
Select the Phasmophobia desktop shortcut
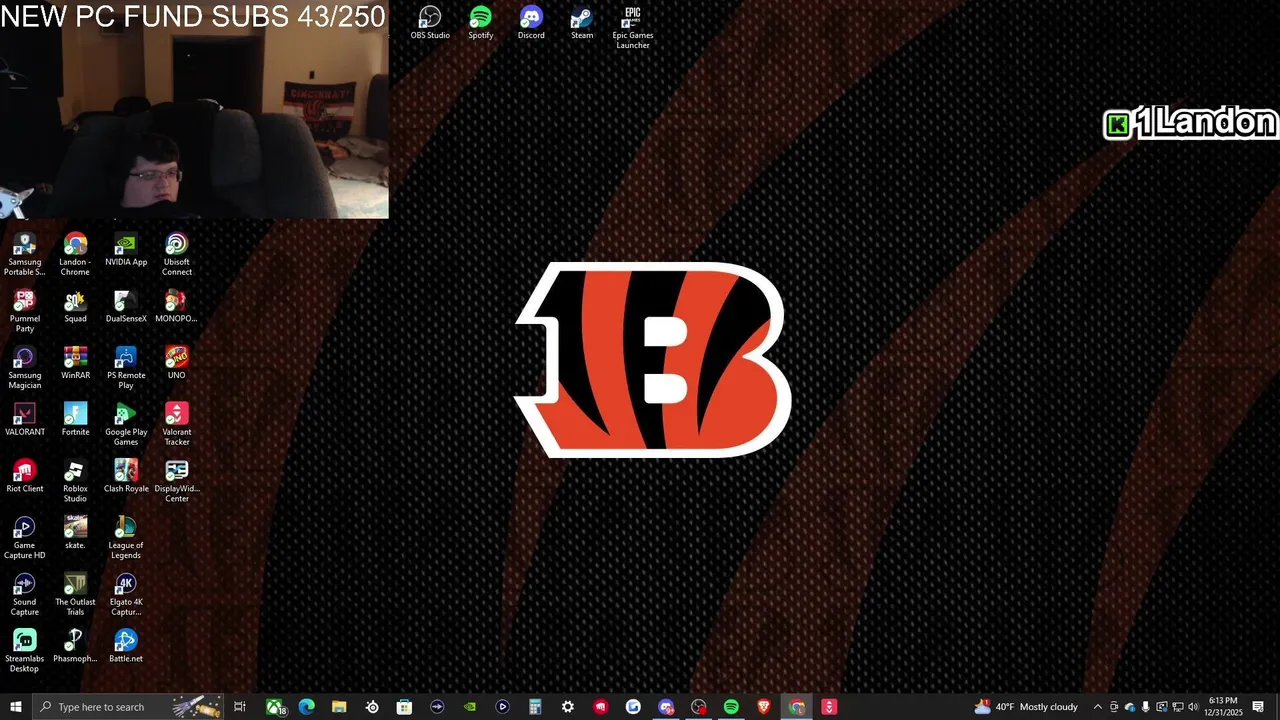click(x=75, y=647)
